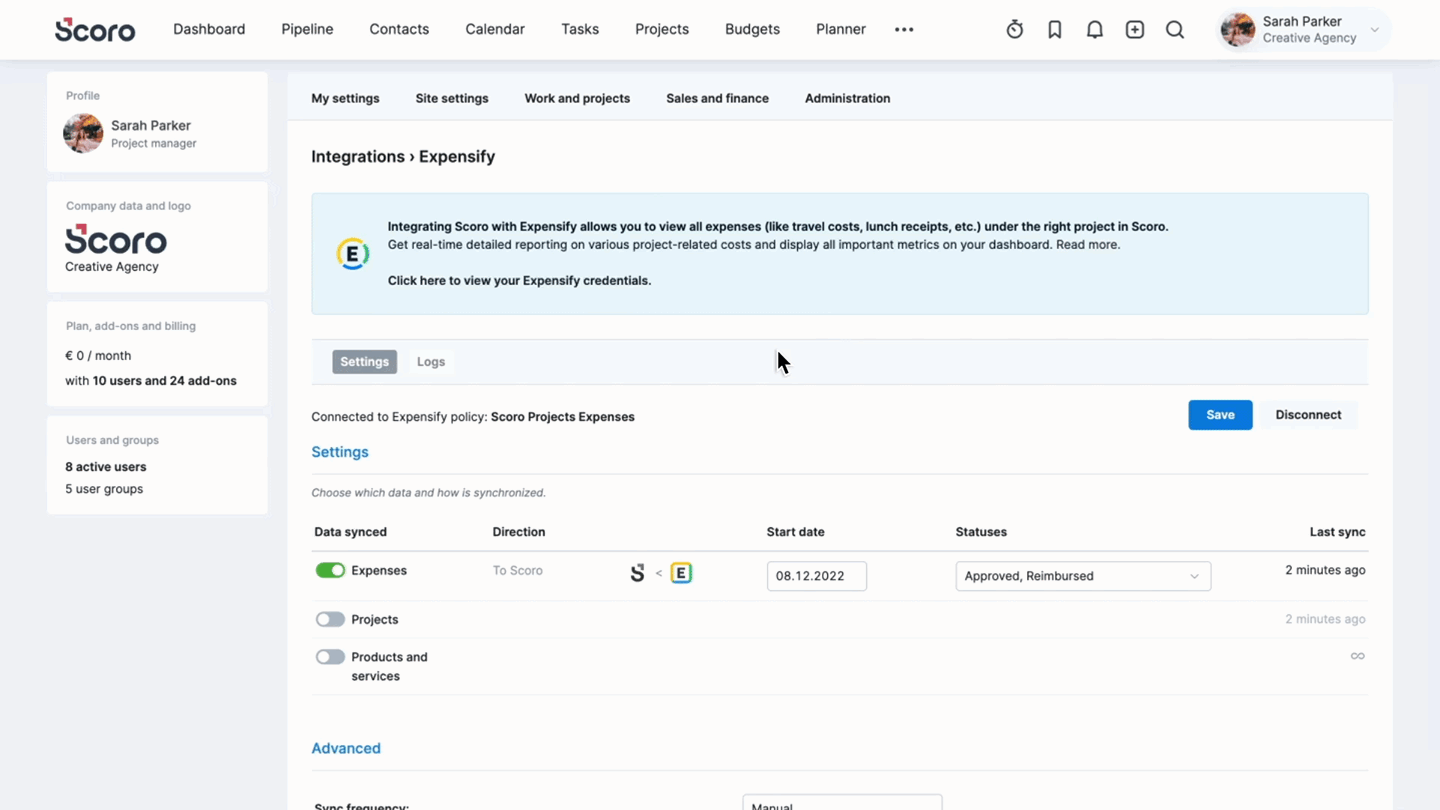Screen dimensions: 1440x810
Task: Open the Budgets page
Action: tap(752, 29)
